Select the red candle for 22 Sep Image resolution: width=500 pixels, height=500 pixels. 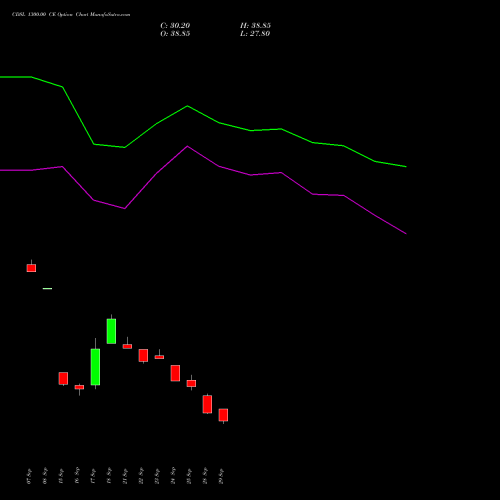pos(143,355)
